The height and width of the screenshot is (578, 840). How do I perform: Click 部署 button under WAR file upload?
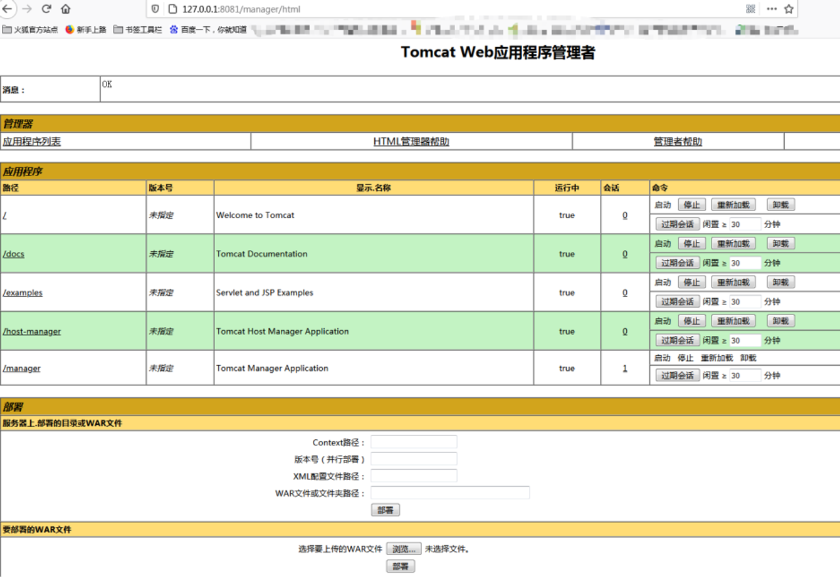point(400,566)
